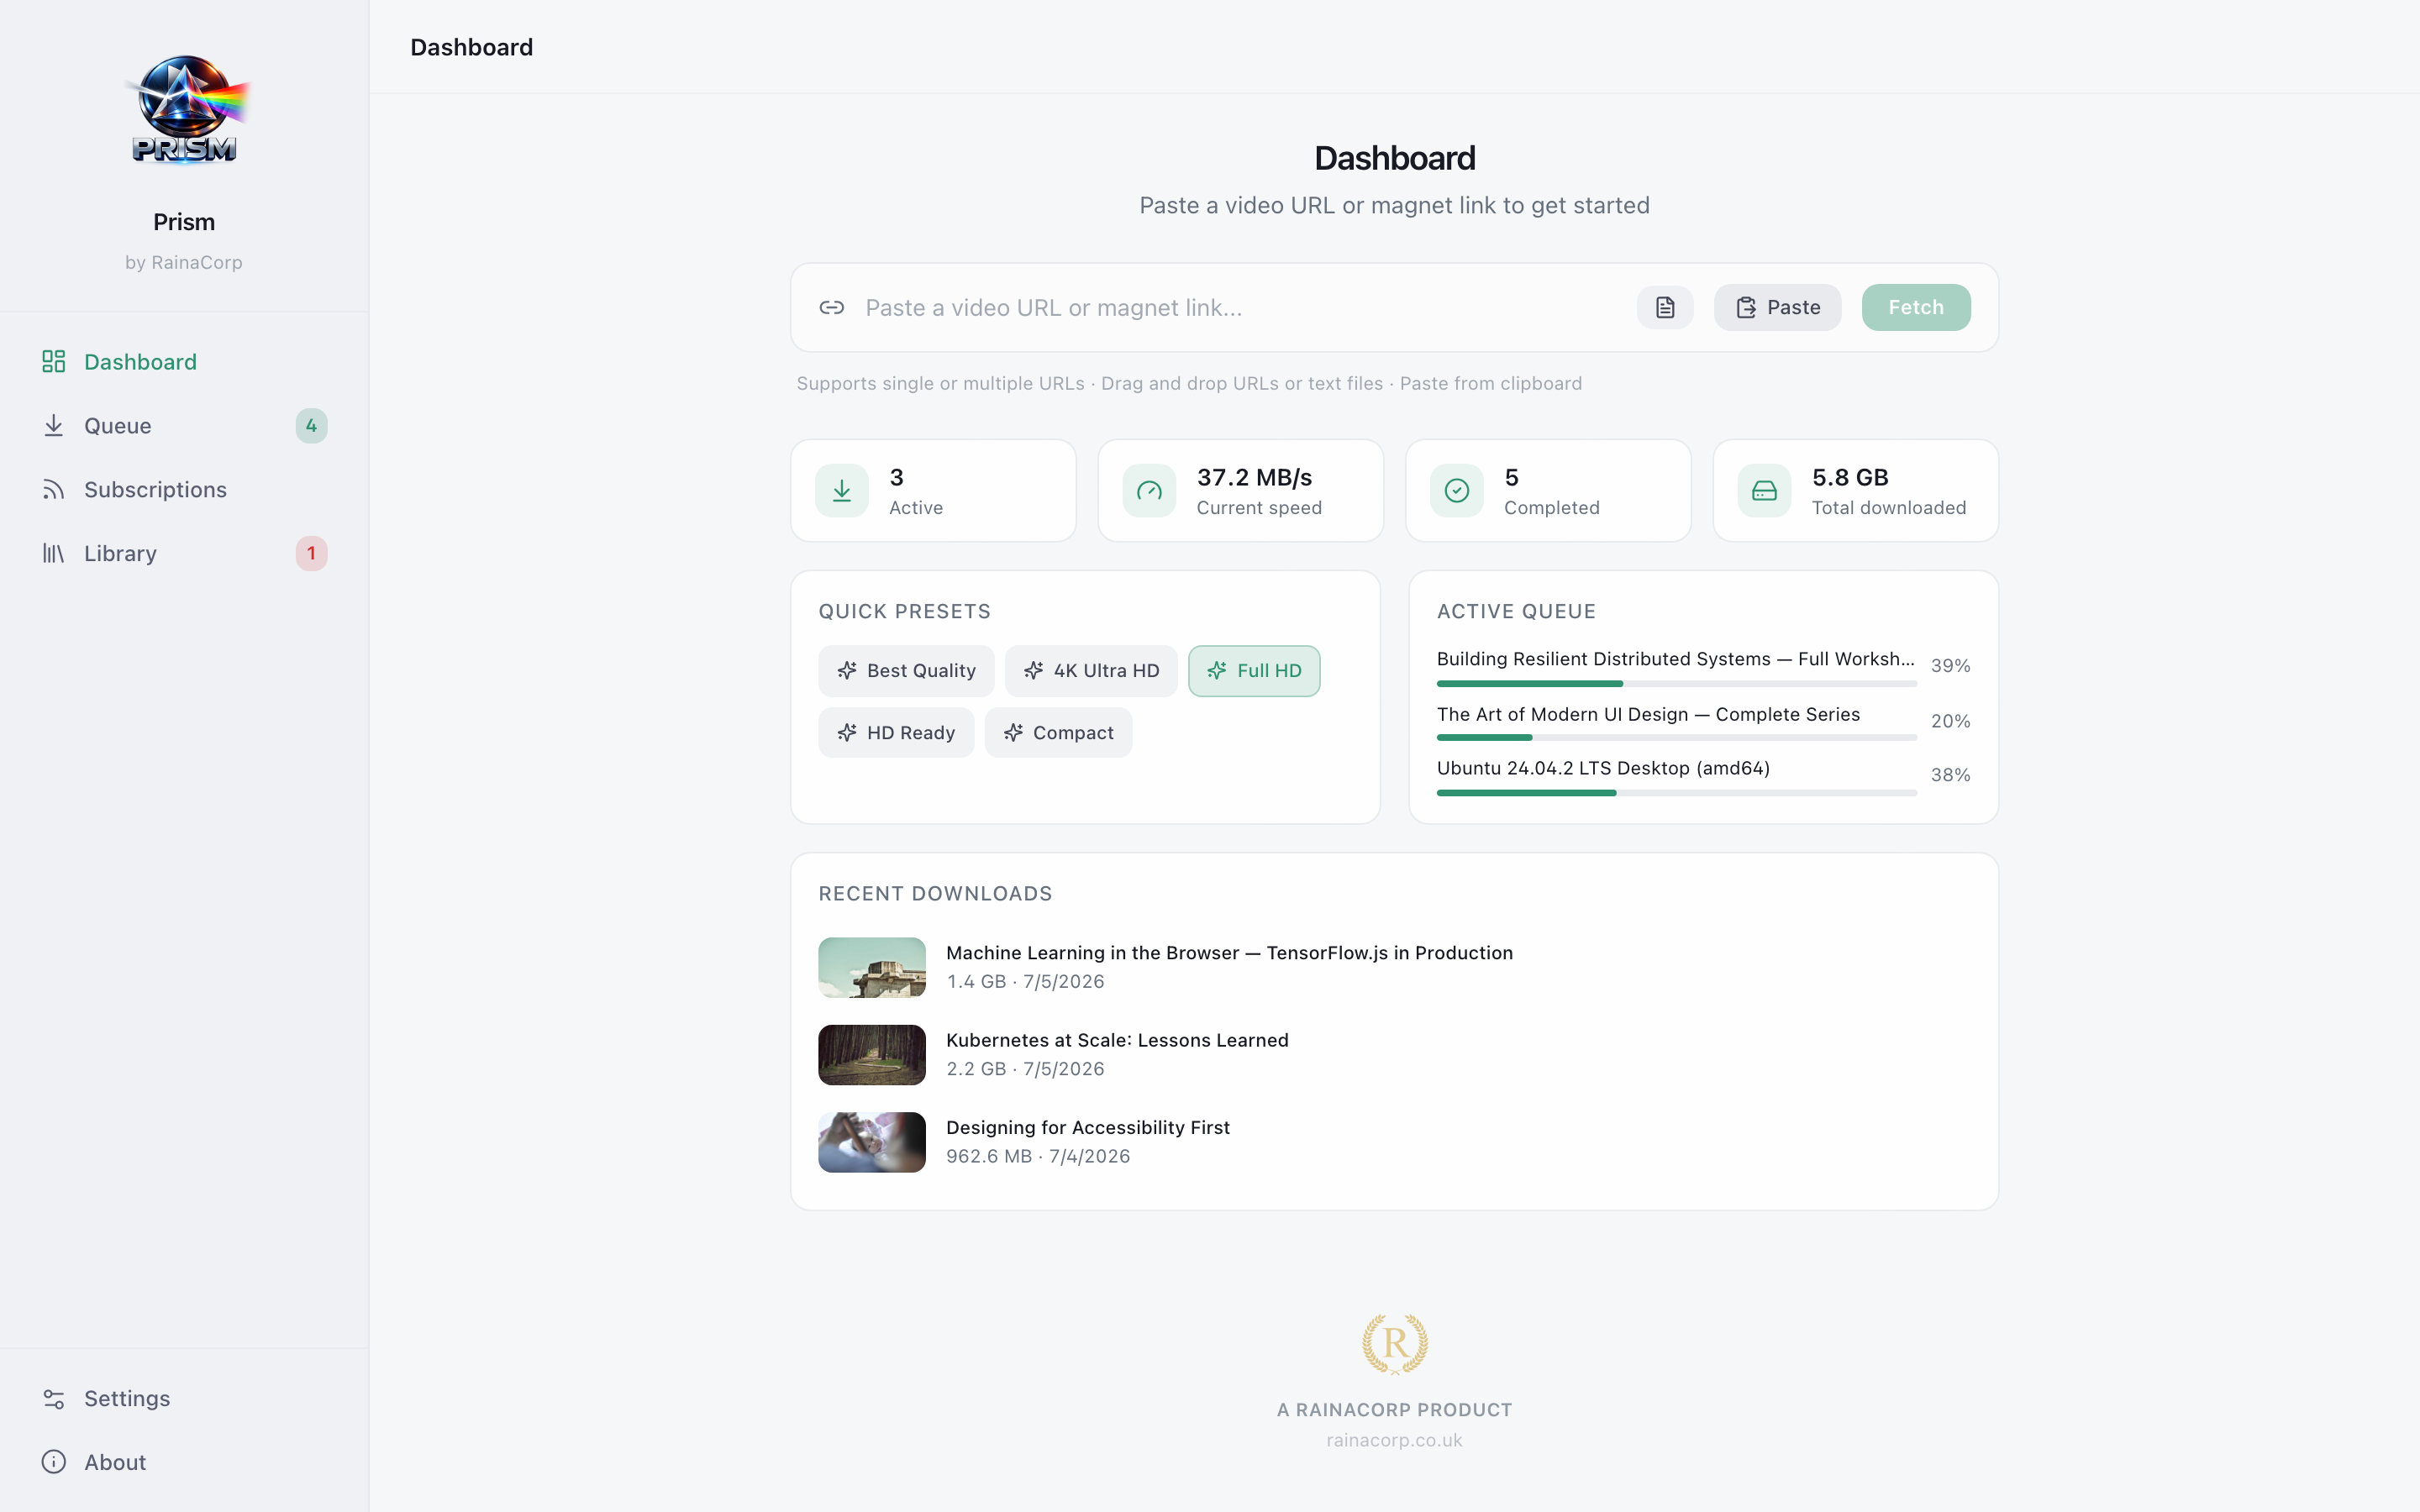Click the Active count card label

tap(916, 508)
